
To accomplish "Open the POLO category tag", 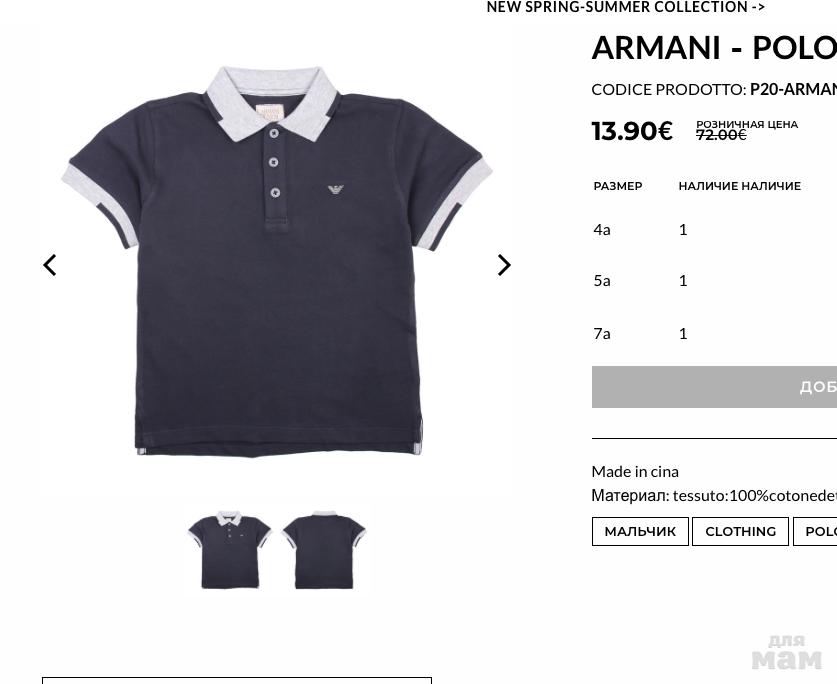I will click(x=815, y=531).
